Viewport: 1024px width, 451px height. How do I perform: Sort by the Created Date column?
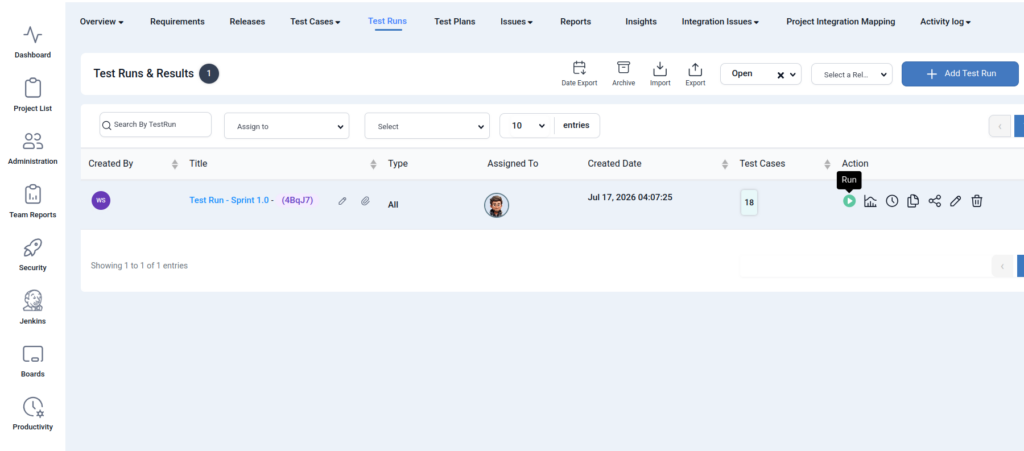pos(725,164)
